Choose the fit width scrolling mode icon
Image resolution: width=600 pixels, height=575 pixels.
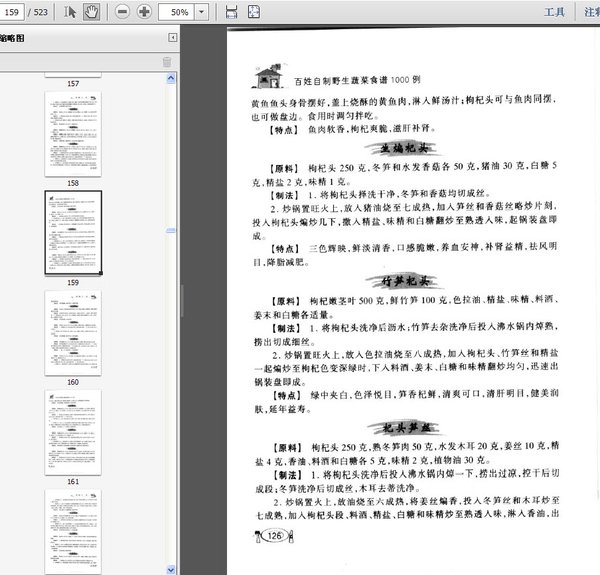pos(231,12)
